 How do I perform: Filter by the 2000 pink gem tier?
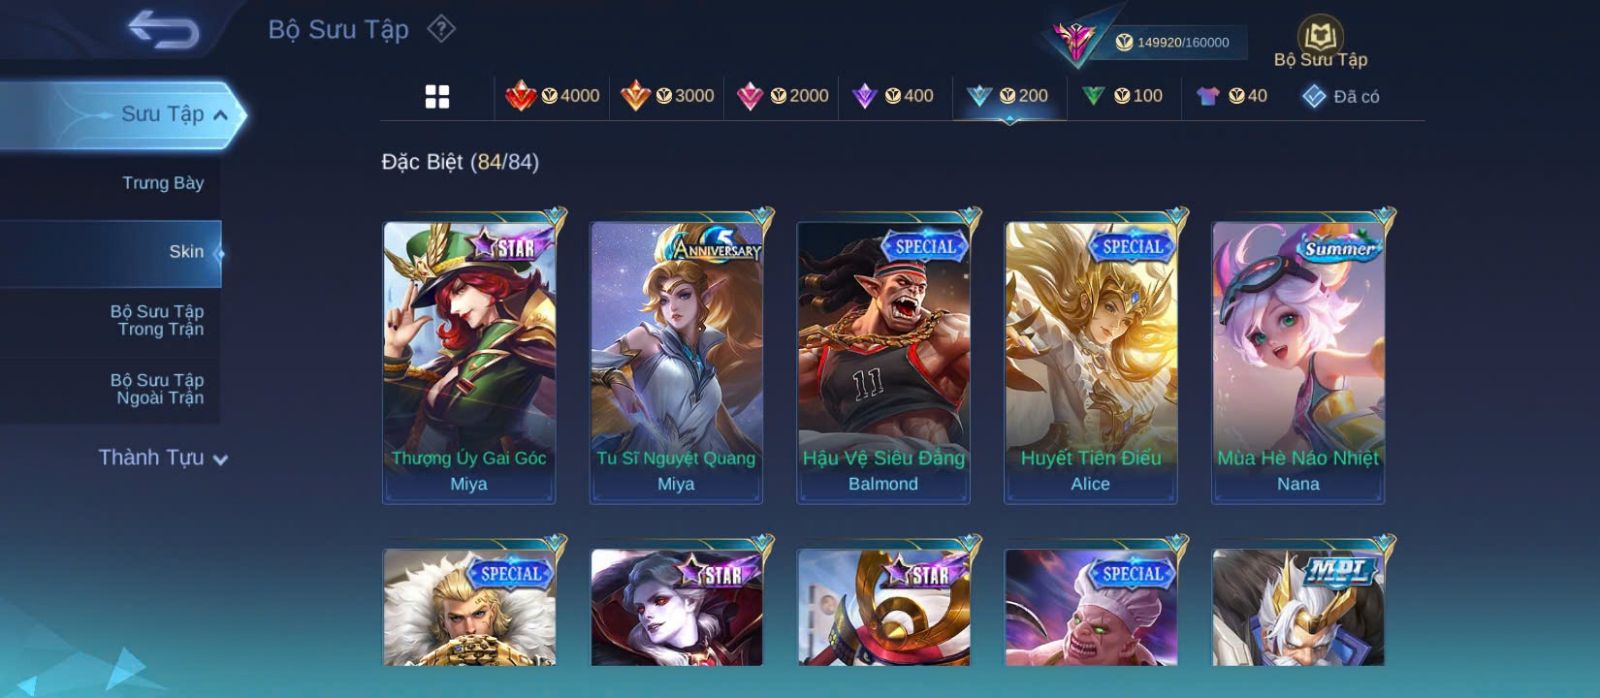[x=782, y=96]
